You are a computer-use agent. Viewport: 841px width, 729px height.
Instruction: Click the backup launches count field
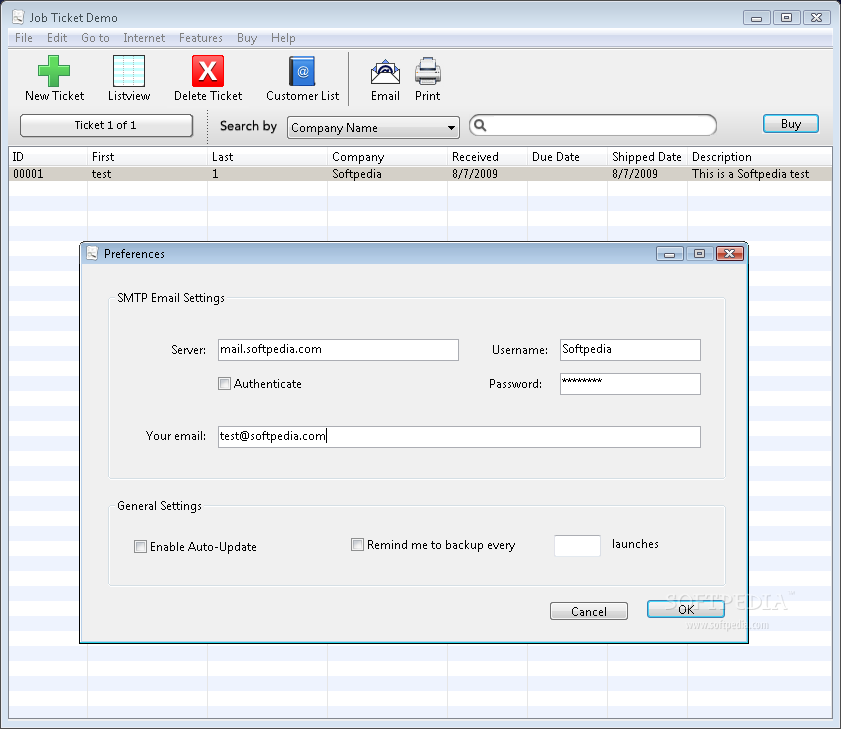tap(577, 546)
